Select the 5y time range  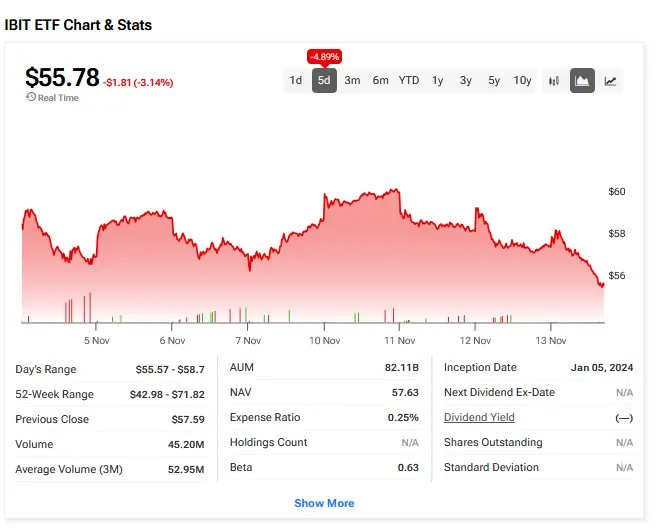coord(494,81)
